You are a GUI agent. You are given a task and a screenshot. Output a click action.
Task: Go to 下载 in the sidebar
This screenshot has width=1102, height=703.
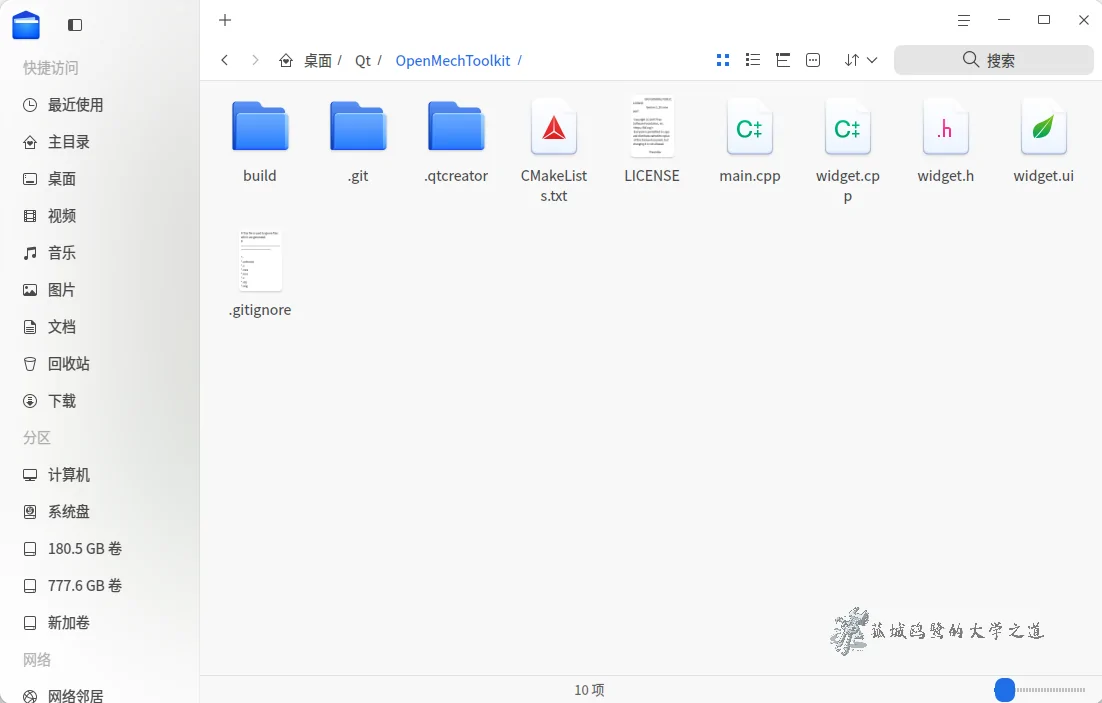(x=62, y=401)
